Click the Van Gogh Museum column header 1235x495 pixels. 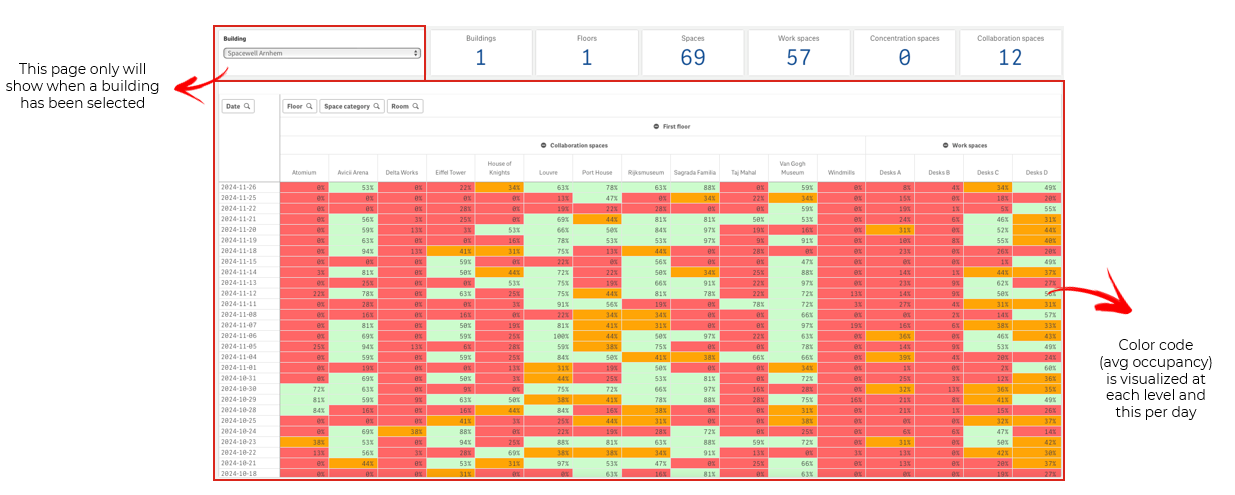792,168
